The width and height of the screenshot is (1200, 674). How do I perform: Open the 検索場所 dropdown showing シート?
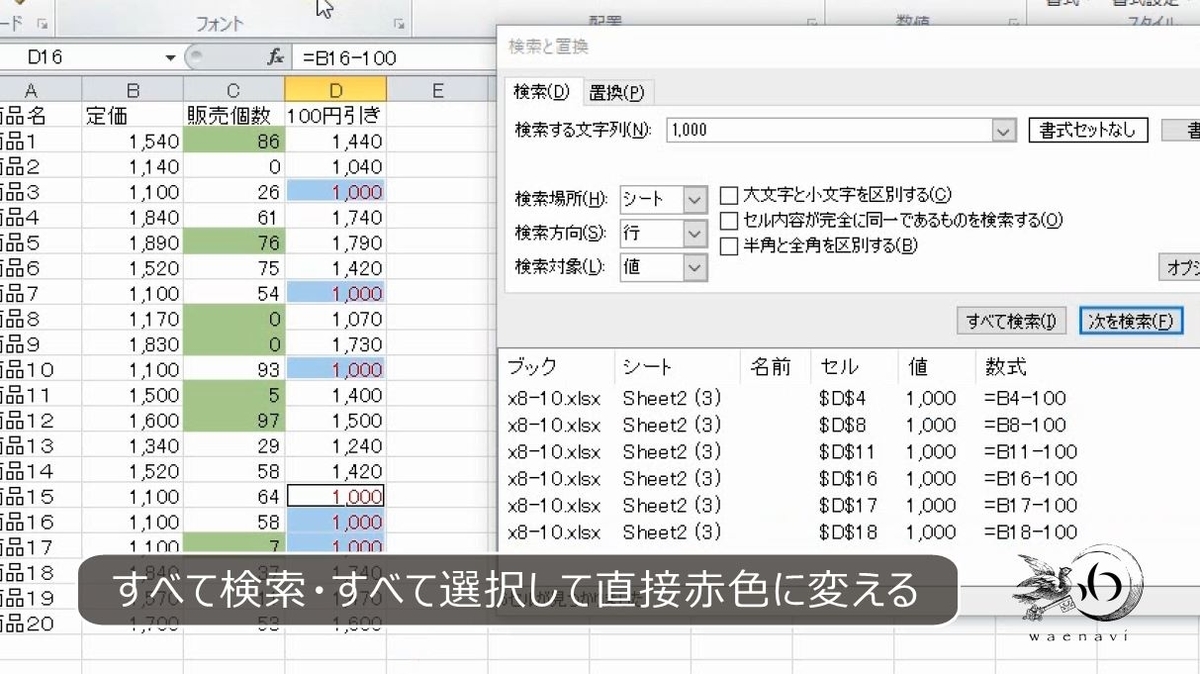click(x=696, y=199)
